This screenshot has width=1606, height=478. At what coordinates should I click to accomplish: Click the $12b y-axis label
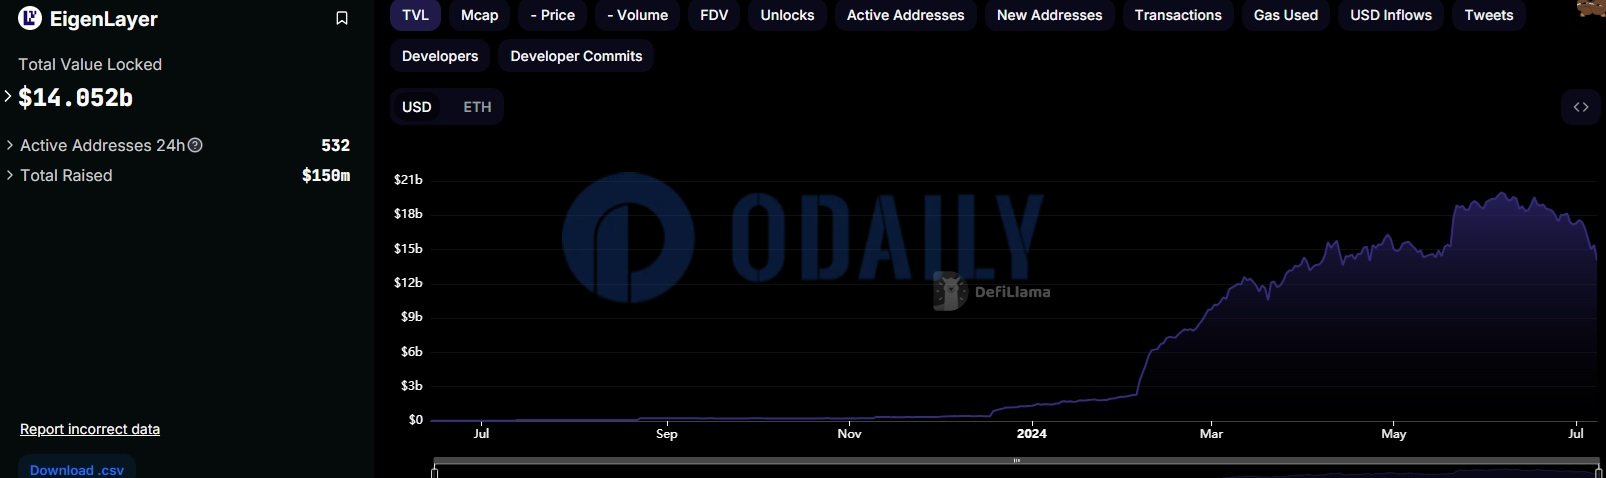(408, 283)
